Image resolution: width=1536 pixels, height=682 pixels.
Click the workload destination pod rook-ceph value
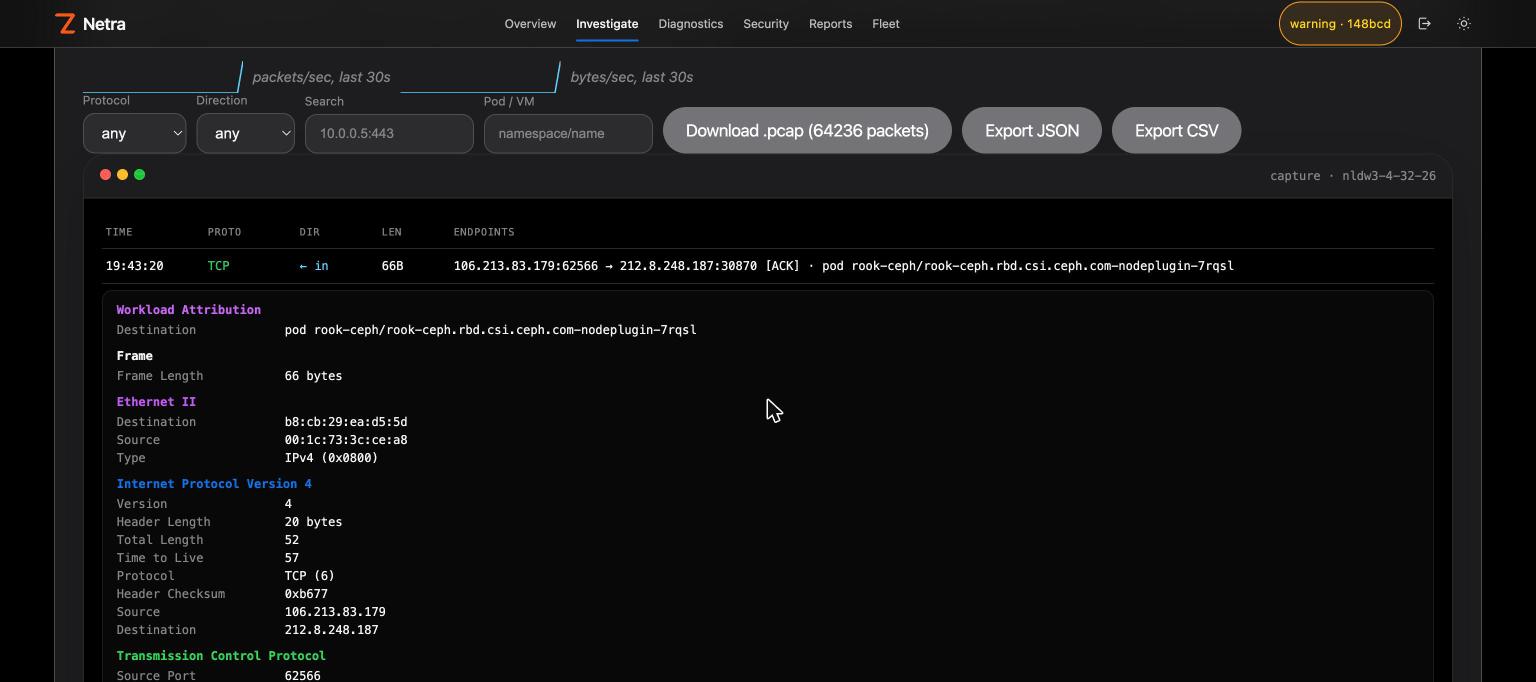pyautogui.click(x=491, y=330)
